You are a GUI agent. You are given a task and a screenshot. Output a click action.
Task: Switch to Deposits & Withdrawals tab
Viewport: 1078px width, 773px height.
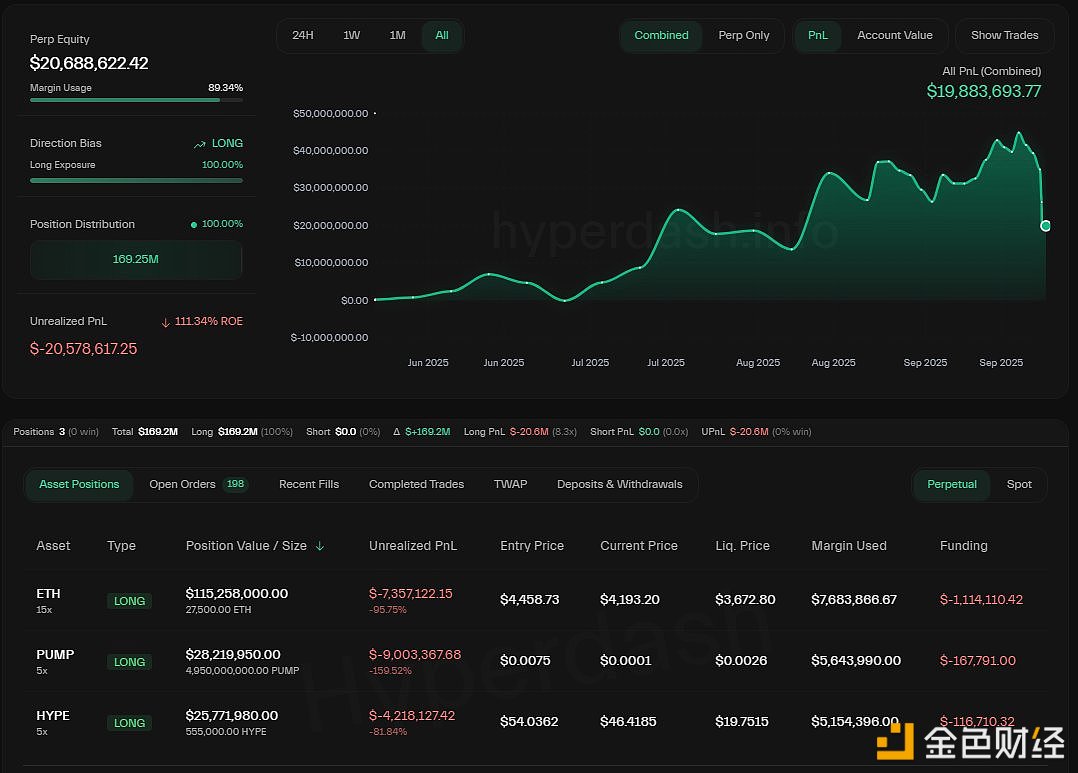[x=619, y=484]
